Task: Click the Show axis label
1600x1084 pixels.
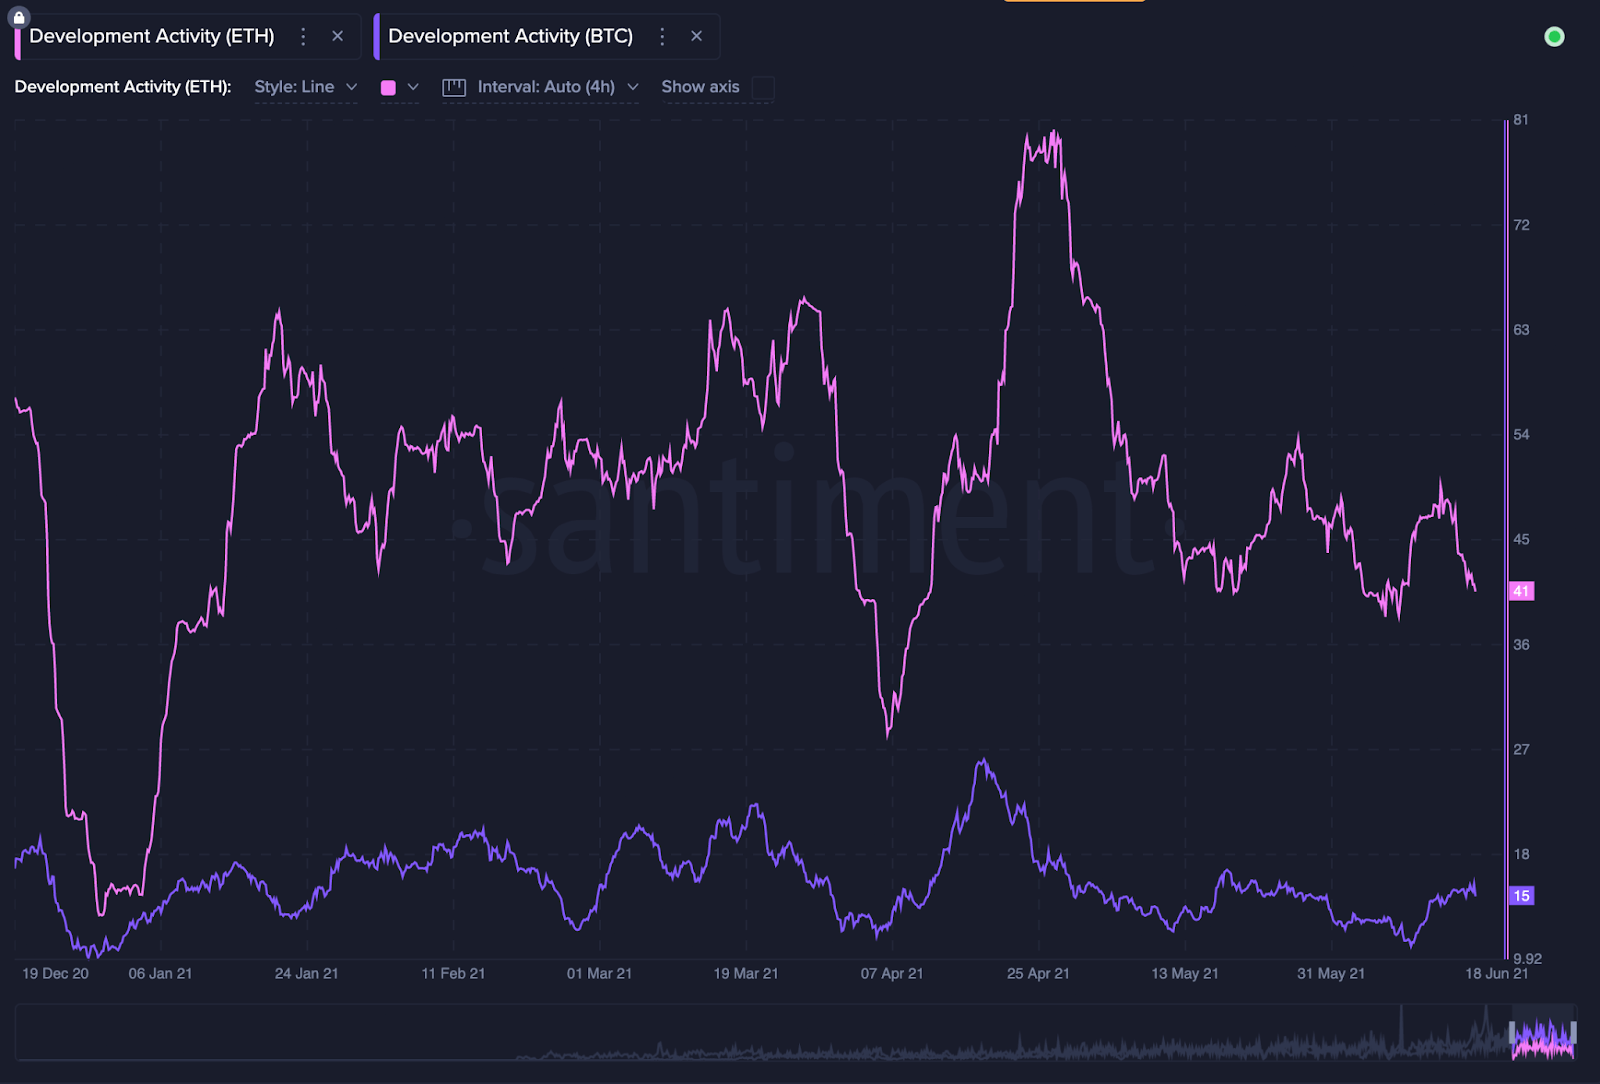Action: tap(700, 87)
